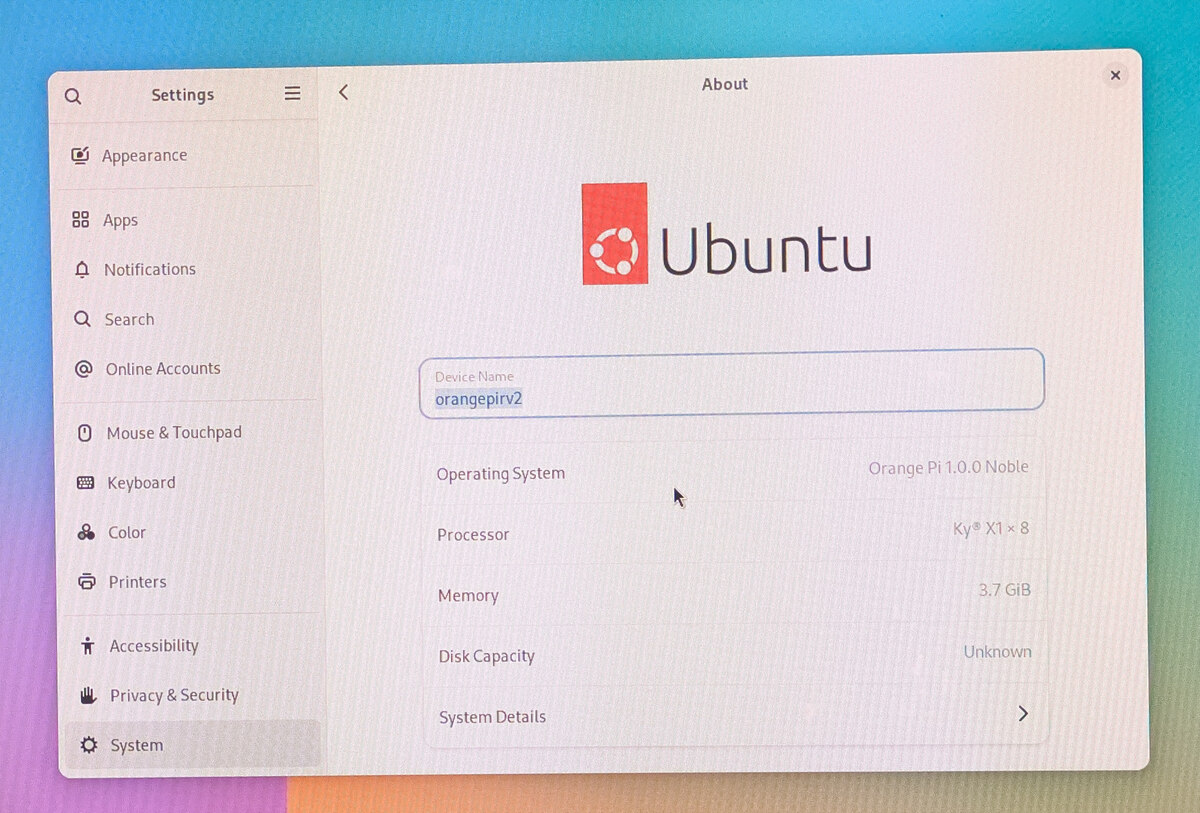Click the Online Accounts at-sign icon

tap(84, 369)
